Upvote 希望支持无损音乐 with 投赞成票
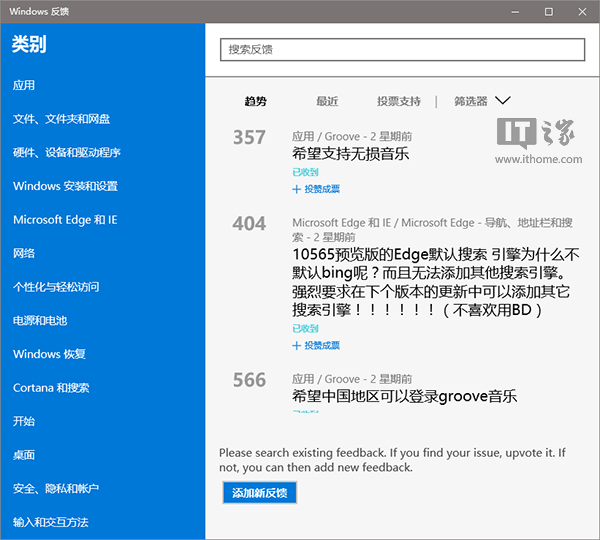Screen dimensions: 600x540 pos(316,189)
